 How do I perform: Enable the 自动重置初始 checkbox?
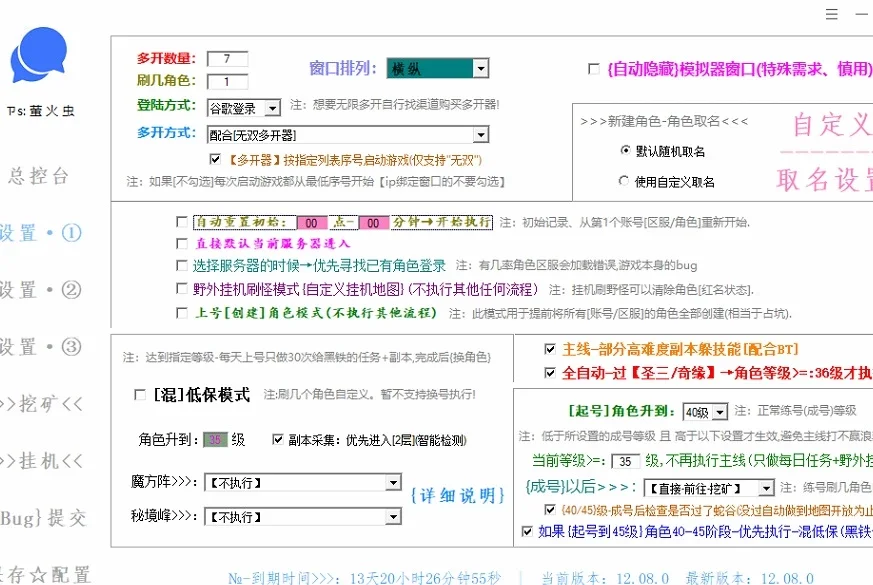pos(182,222)
